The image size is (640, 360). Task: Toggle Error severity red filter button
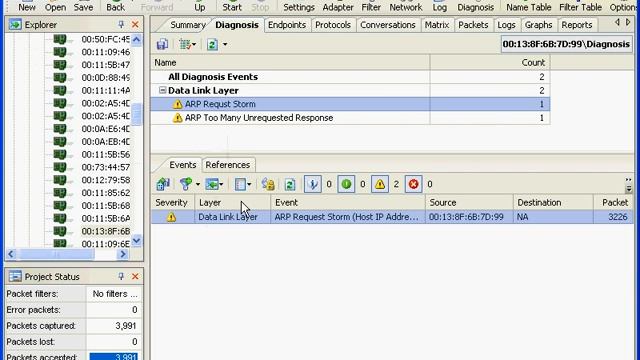[x=413, y=184]
